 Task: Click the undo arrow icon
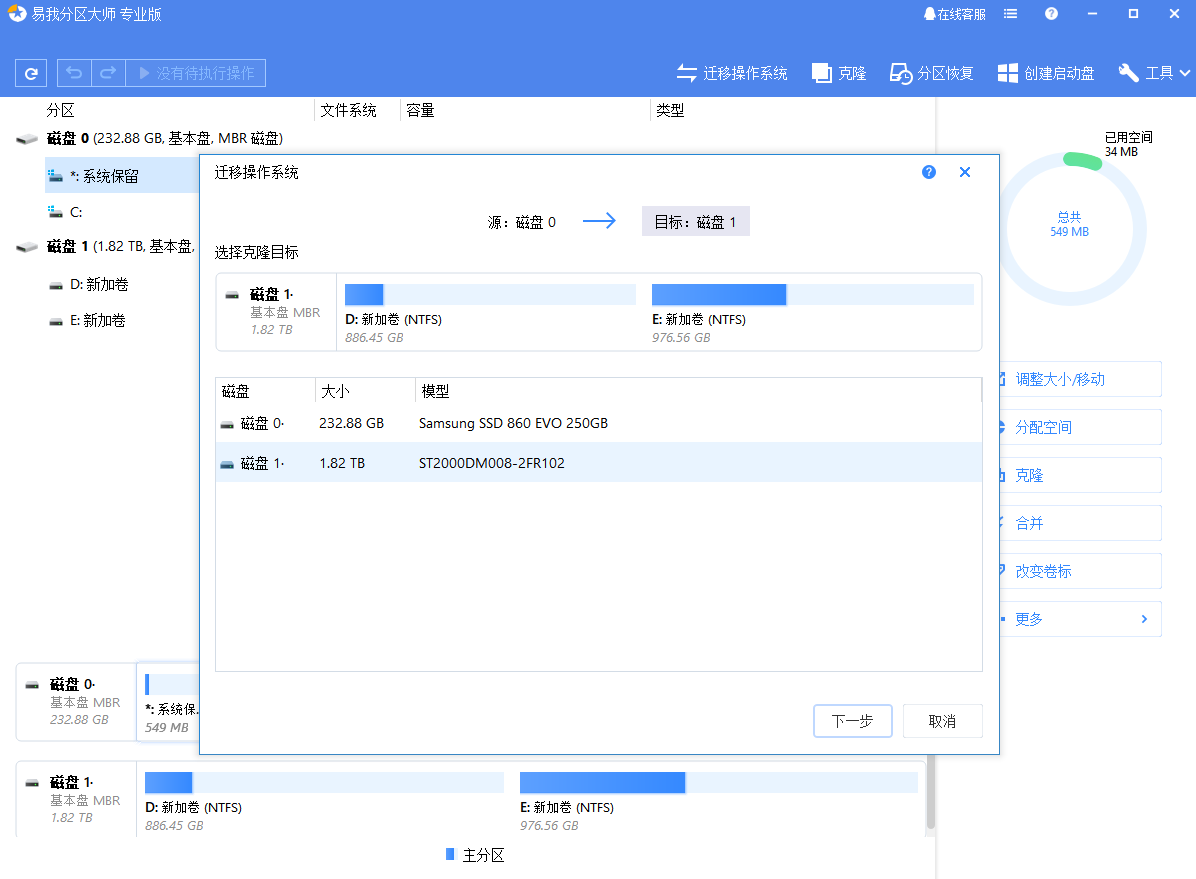coord(74,73)
